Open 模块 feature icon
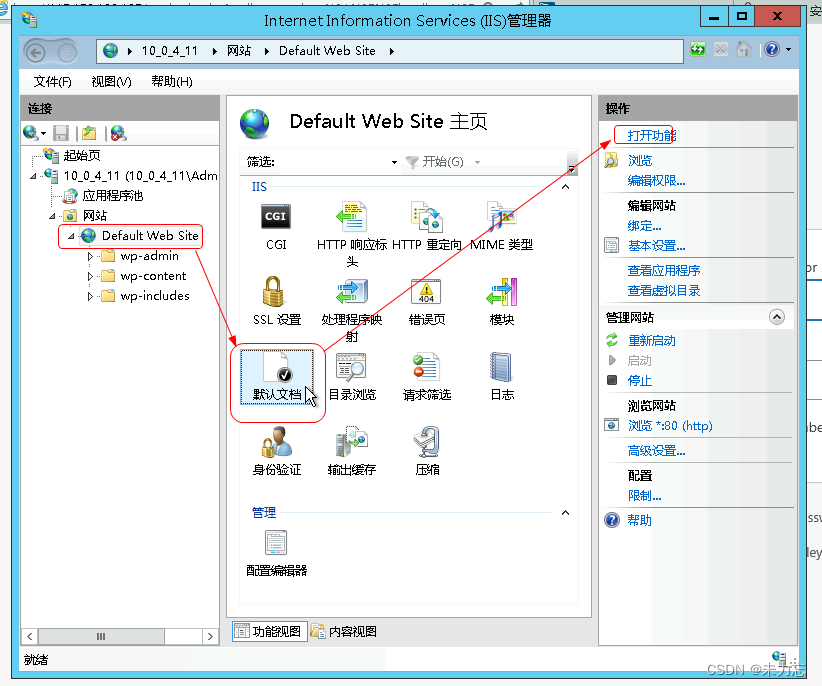Screen dimensions: 822x686 coord(502,301)
